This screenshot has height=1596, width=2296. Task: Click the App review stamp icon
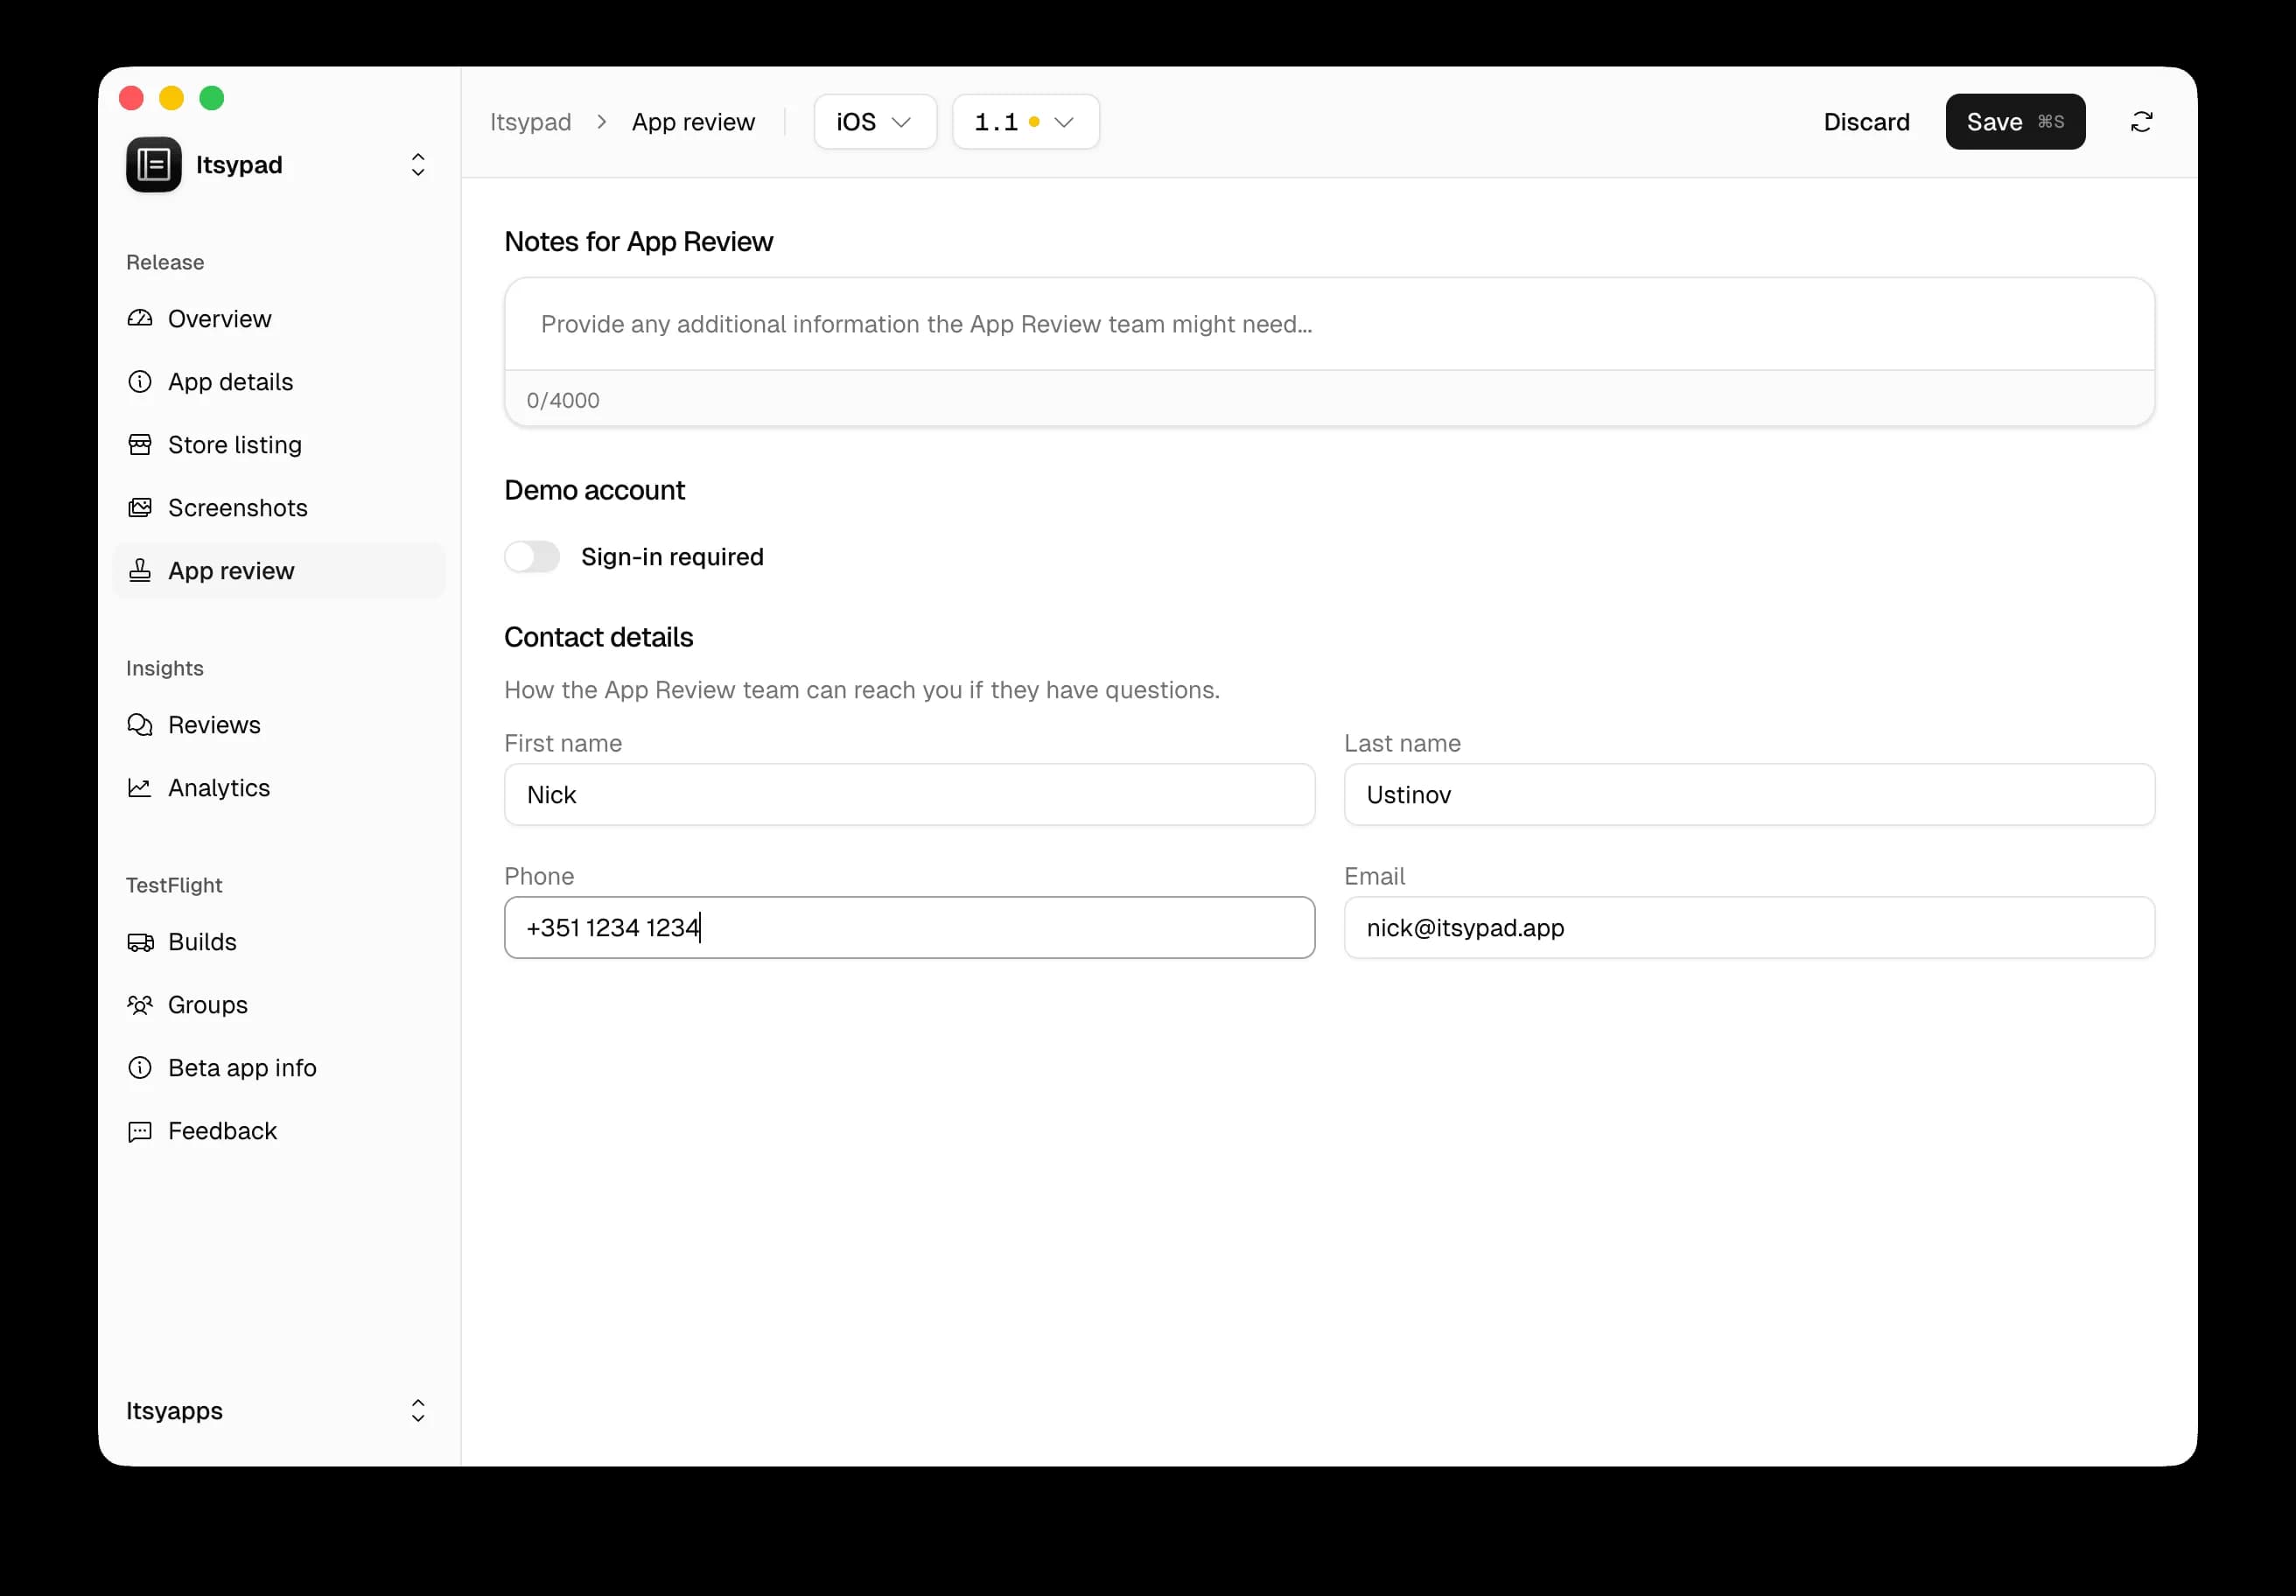pyautogui.click(x=141, y=571)
